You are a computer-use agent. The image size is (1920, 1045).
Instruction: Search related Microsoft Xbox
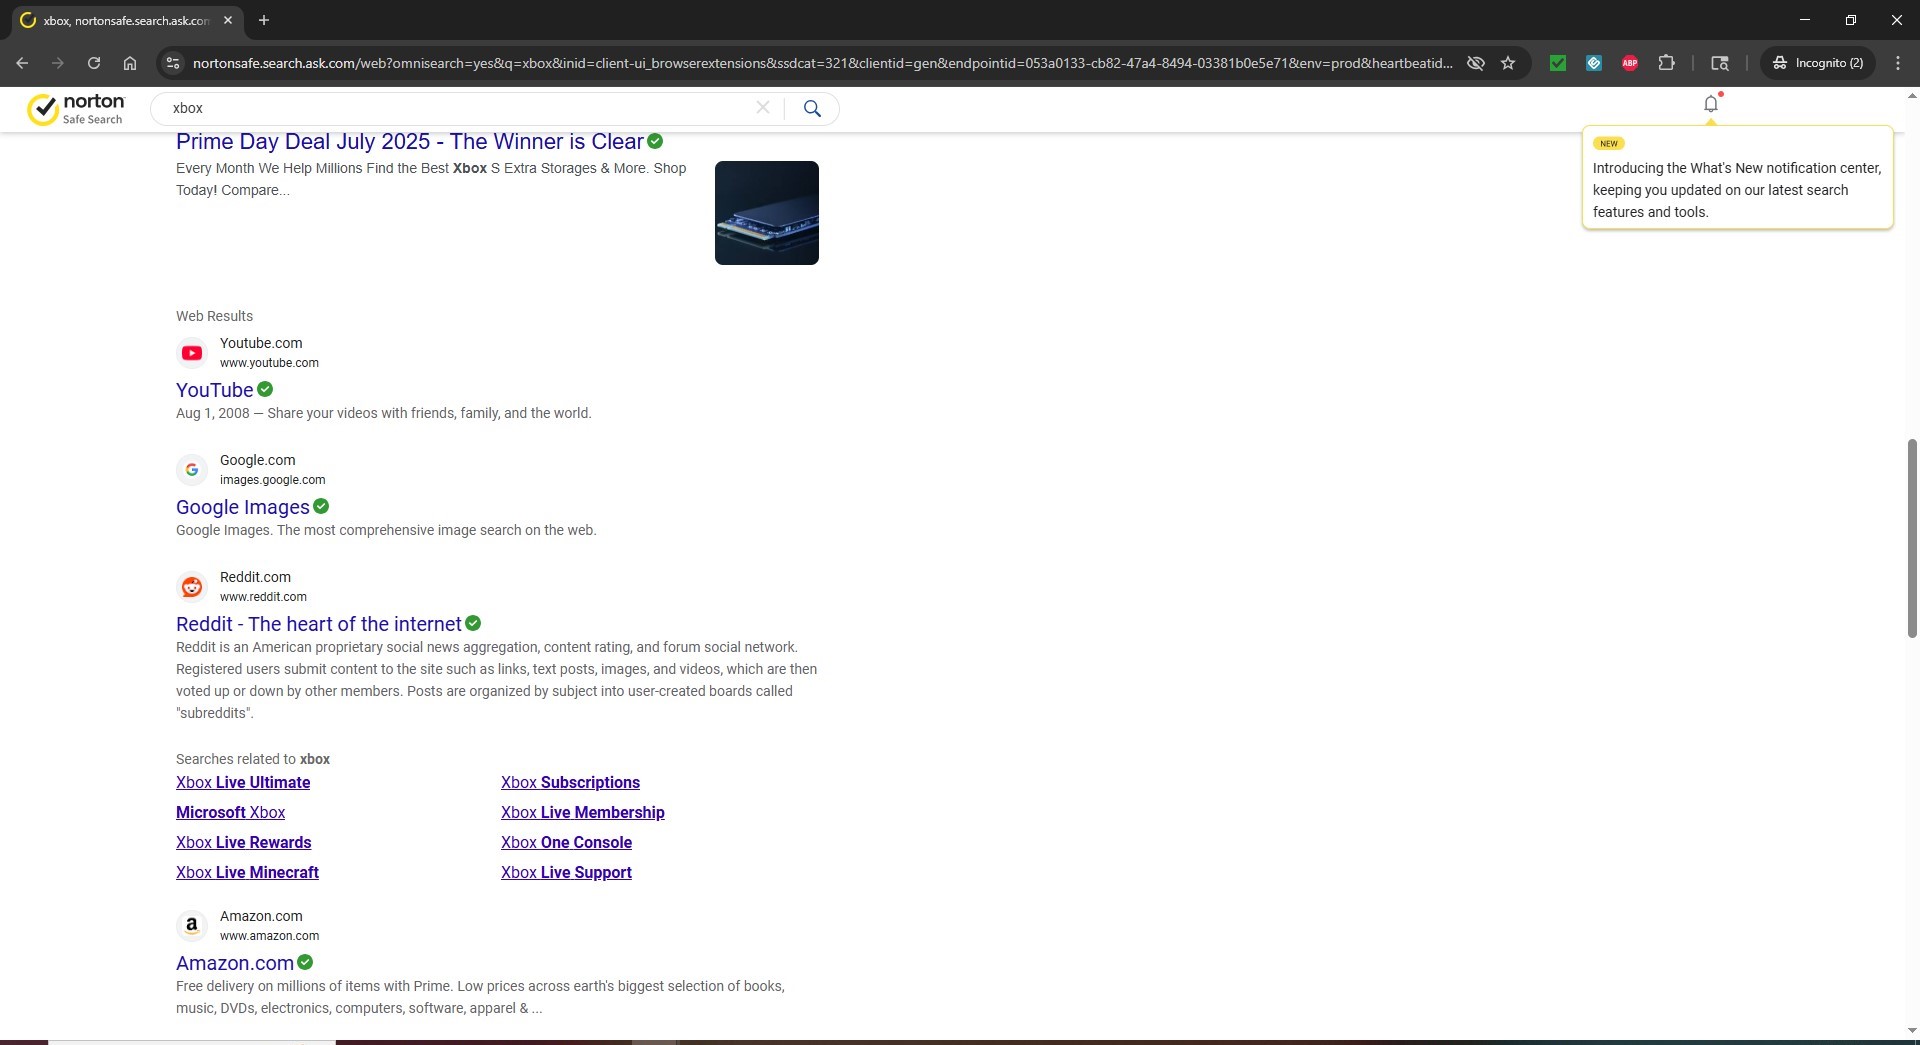pos(231,812)
